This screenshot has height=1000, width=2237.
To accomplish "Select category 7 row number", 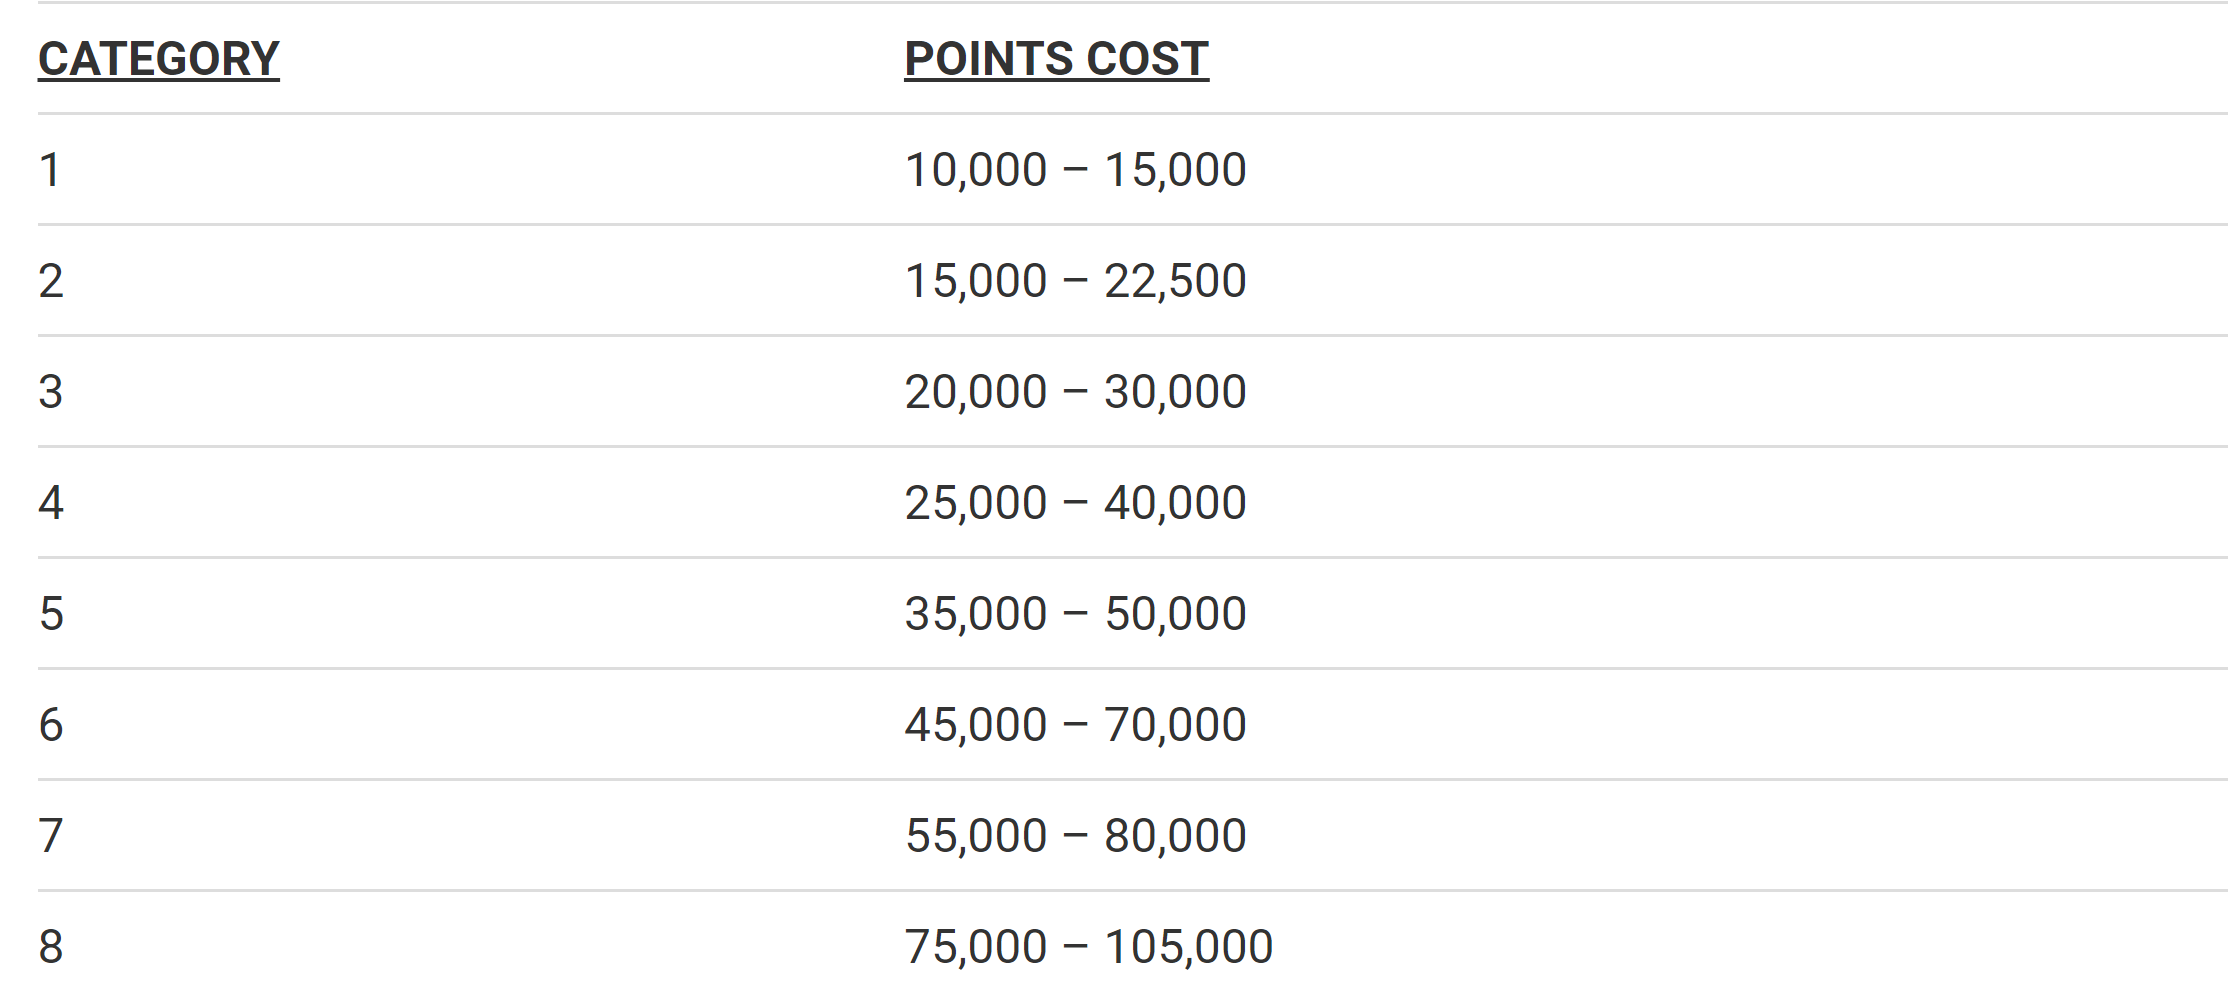I will [x=51, y=836].
